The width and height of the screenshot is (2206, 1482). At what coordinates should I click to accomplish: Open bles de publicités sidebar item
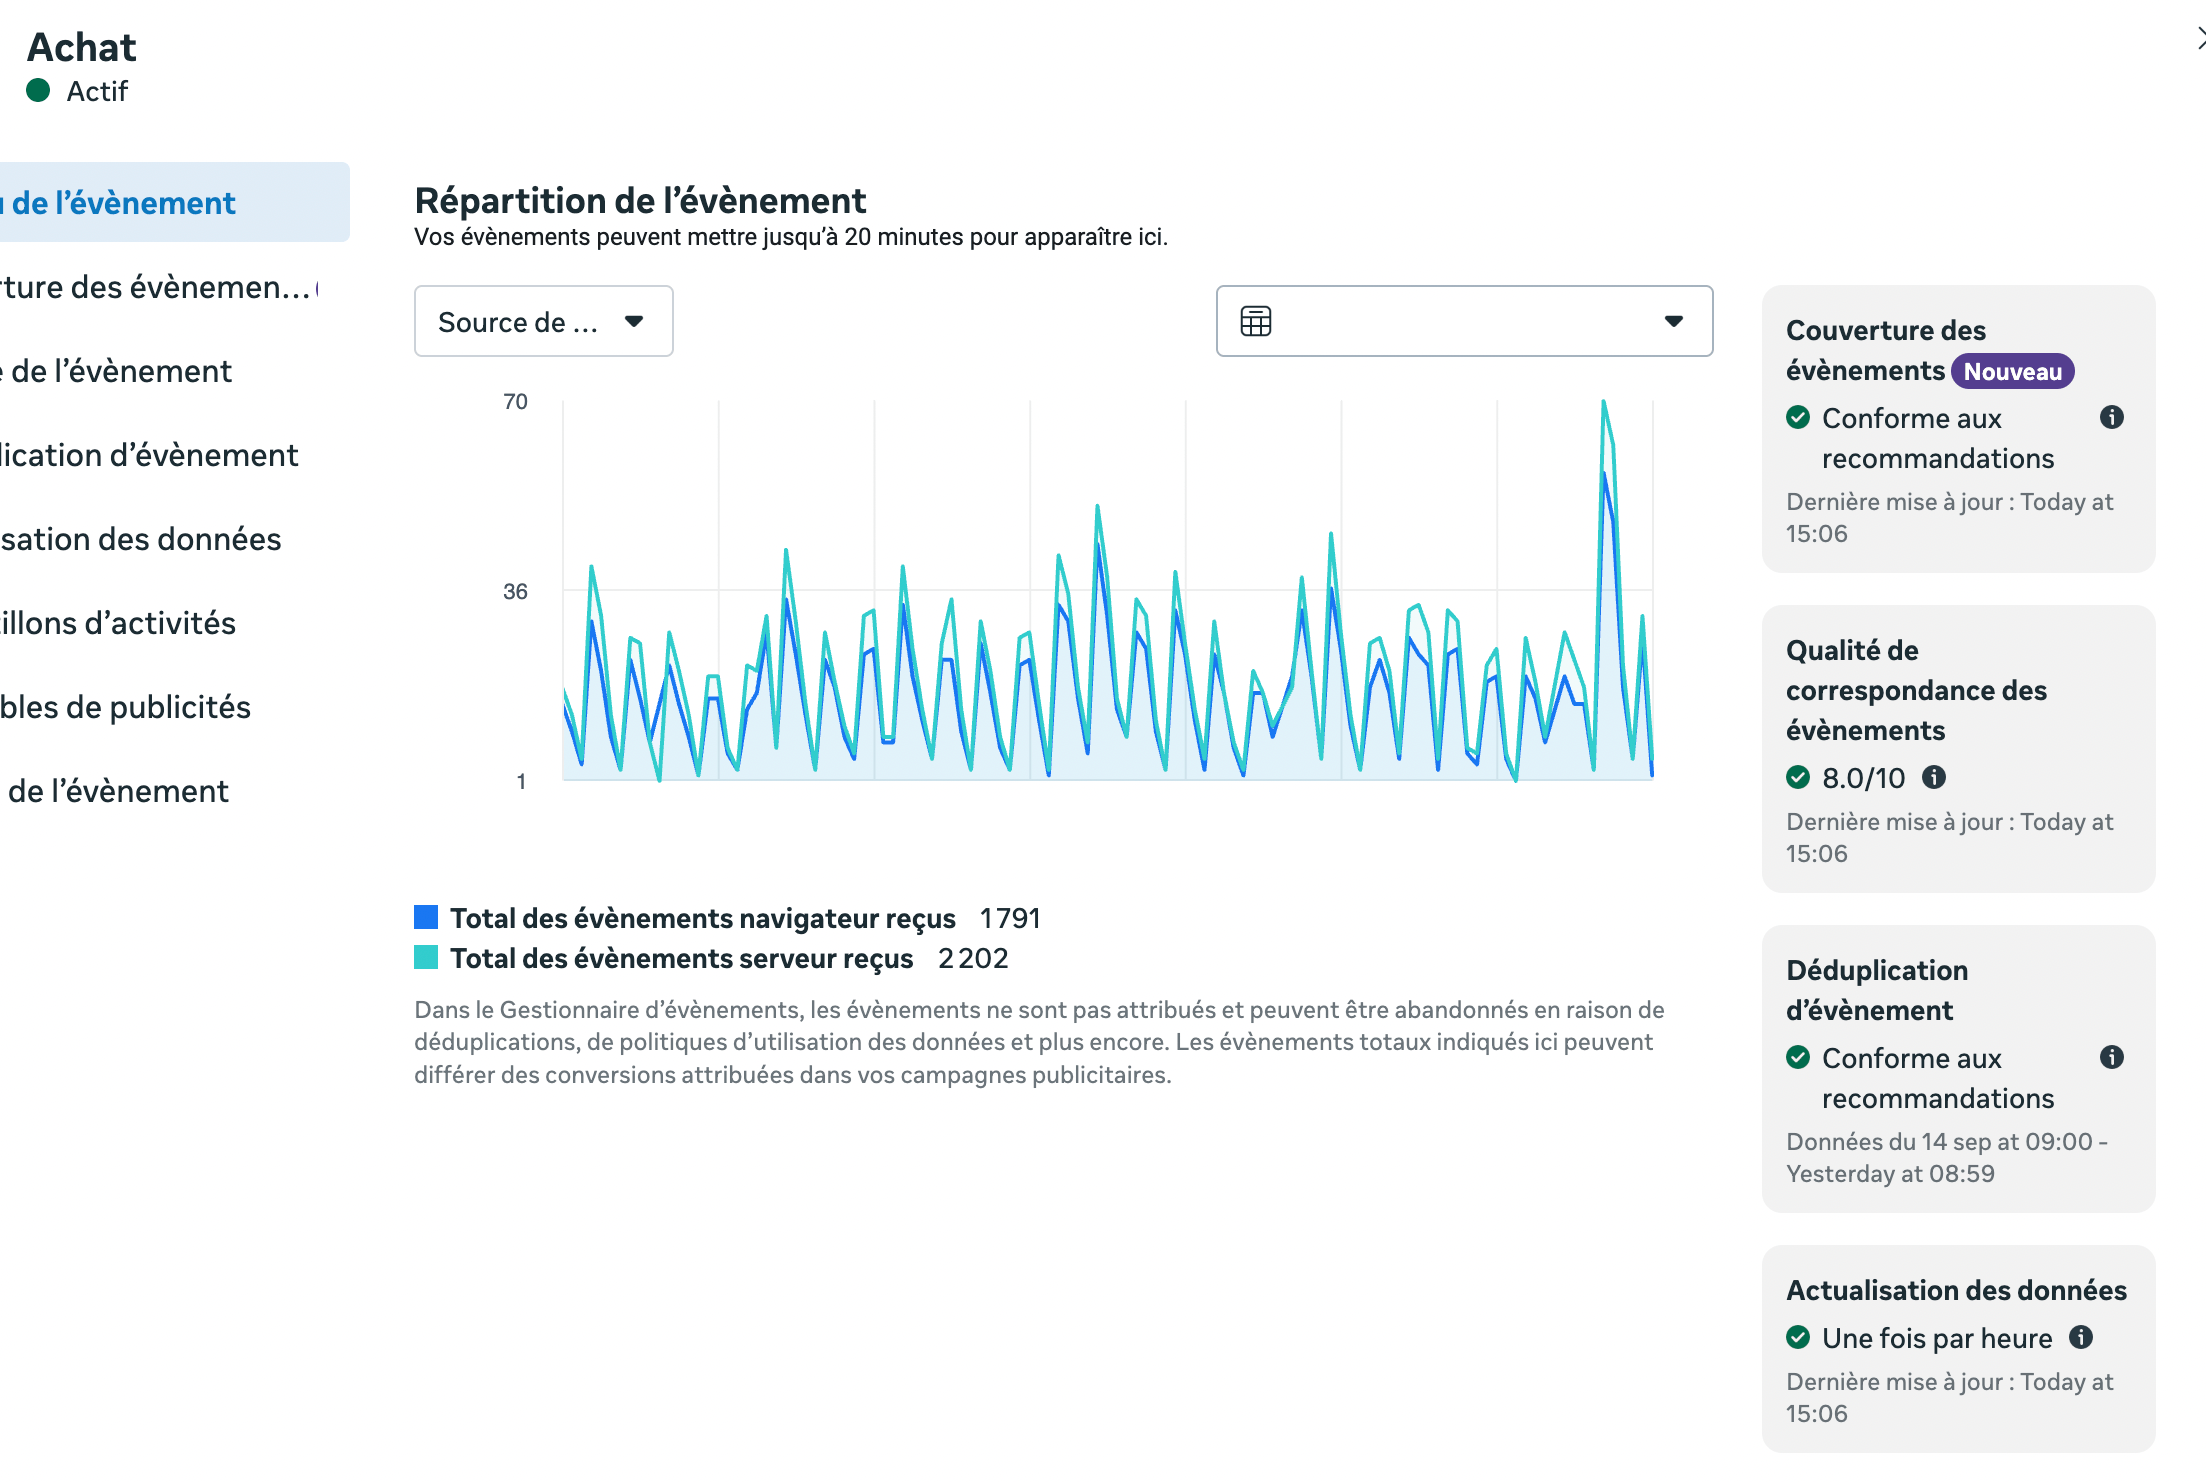pos(125,707)
